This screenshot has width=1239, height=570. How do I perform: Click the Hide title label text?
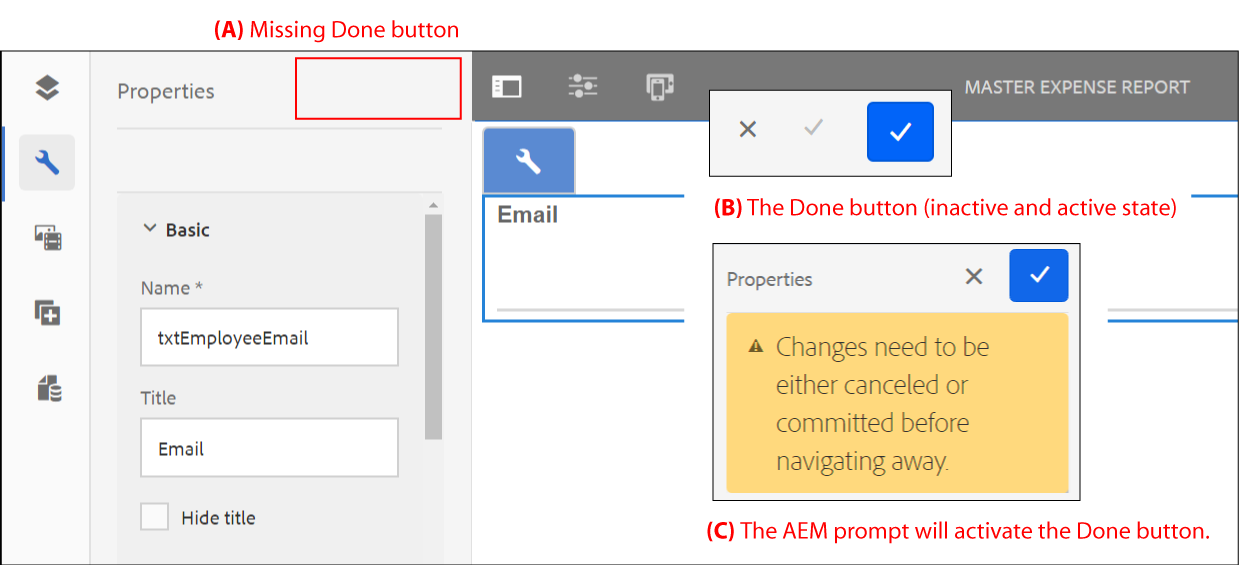(x=218, y=518)
